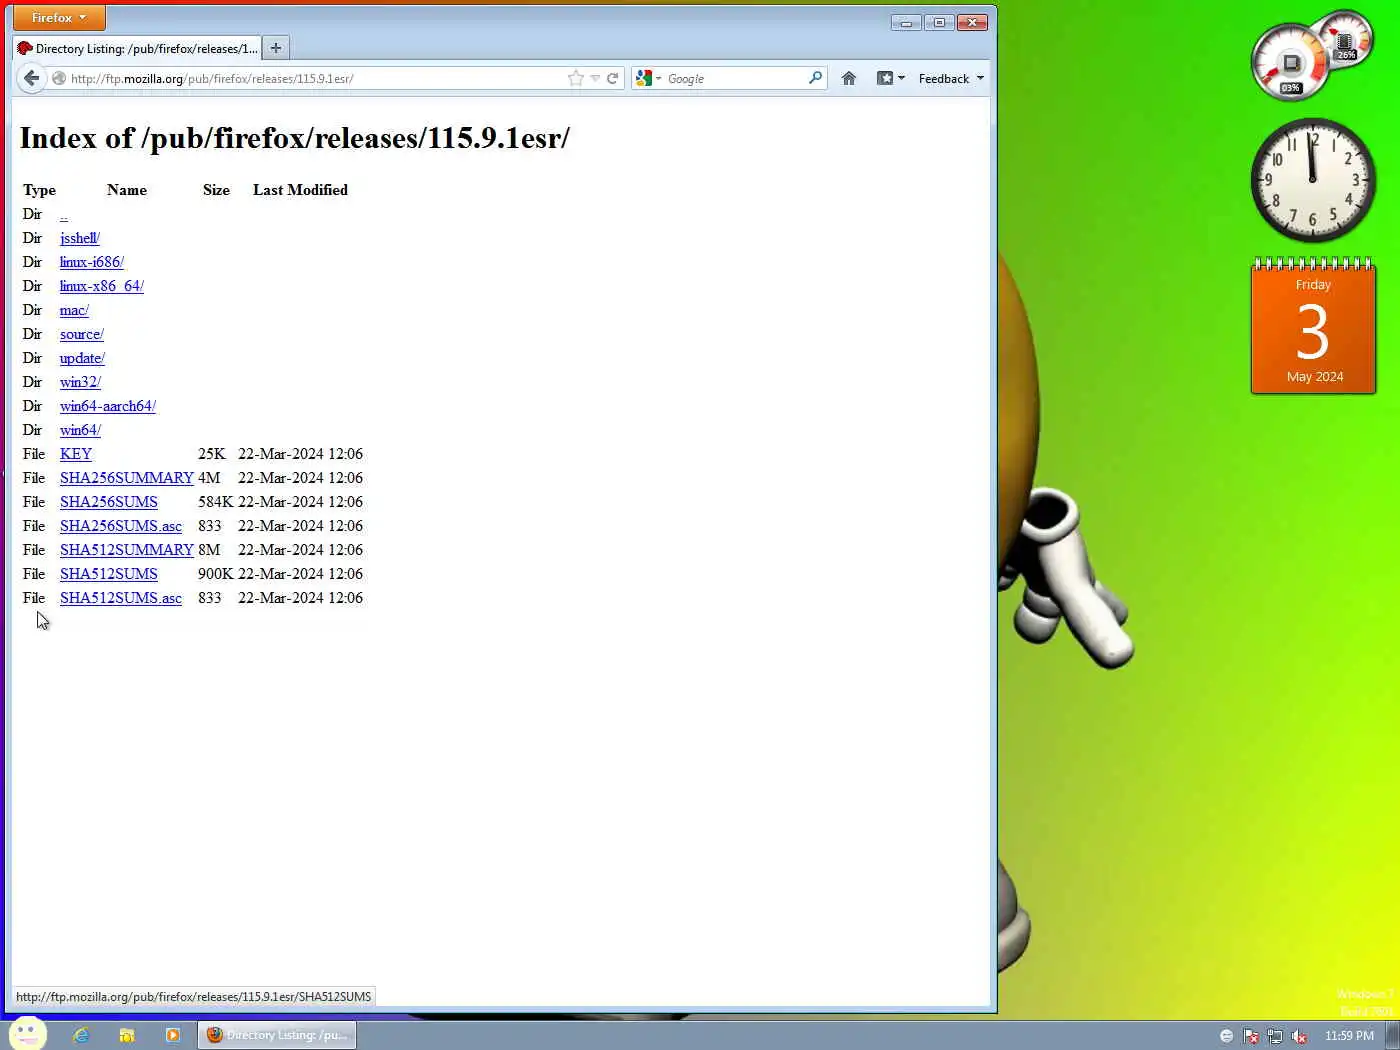Image resolution: width=1400 pixels, height=1050 pixels.
Task: Open the jsshell/ directory
Action: pos(80,238)
